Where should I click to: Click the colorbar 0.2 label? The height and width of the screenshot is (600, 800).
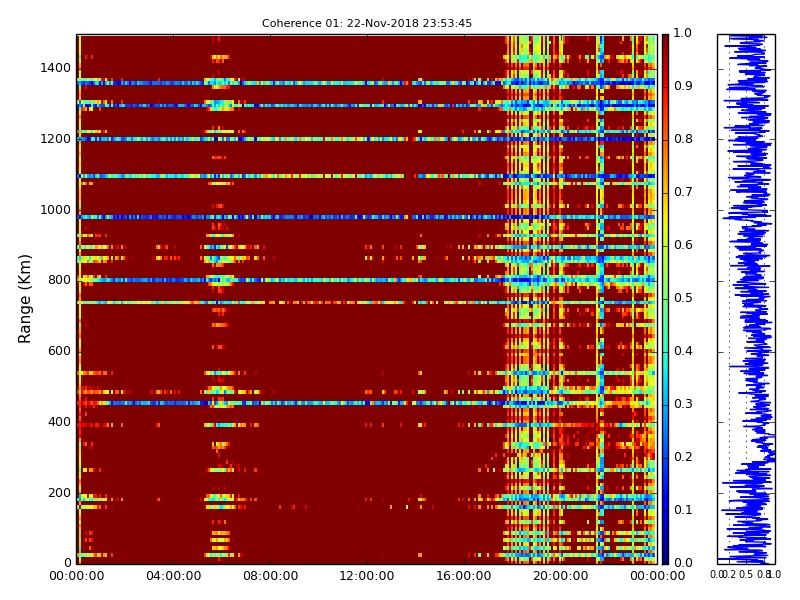pos(683,457)
